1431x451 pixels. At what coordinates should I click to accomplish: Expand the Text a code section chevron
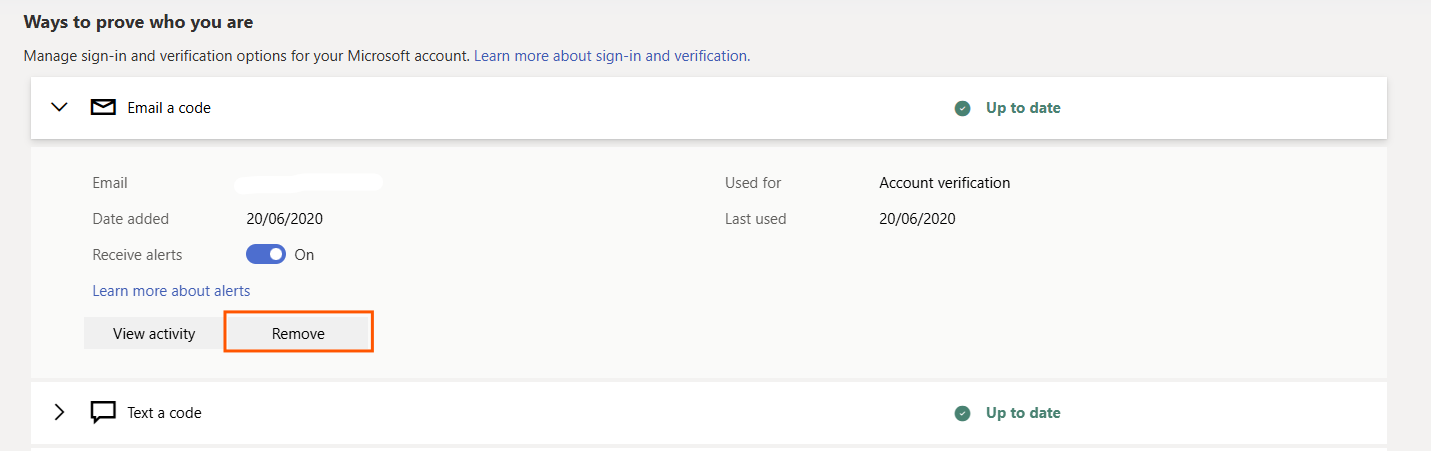pyautogui.click(x=59, y=412)
